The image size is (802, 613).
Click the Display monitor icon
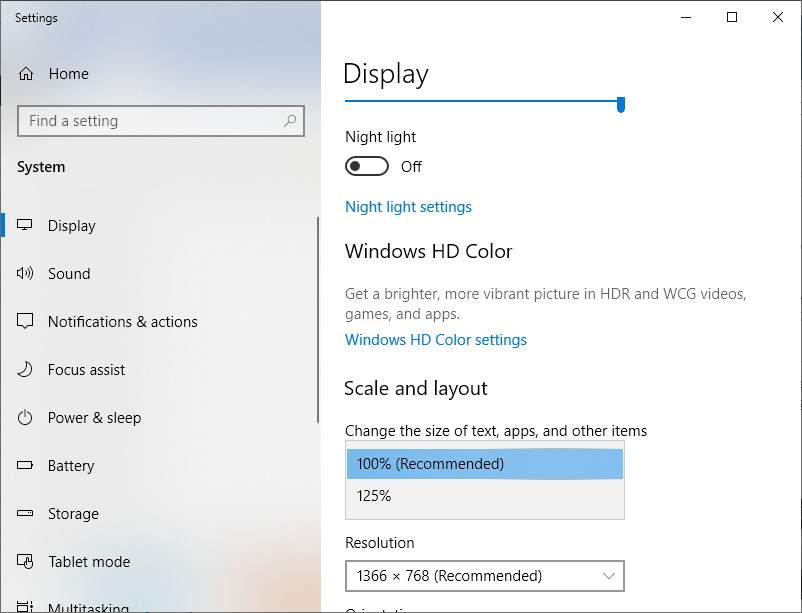pyautogui.click(x=26, y=226)
